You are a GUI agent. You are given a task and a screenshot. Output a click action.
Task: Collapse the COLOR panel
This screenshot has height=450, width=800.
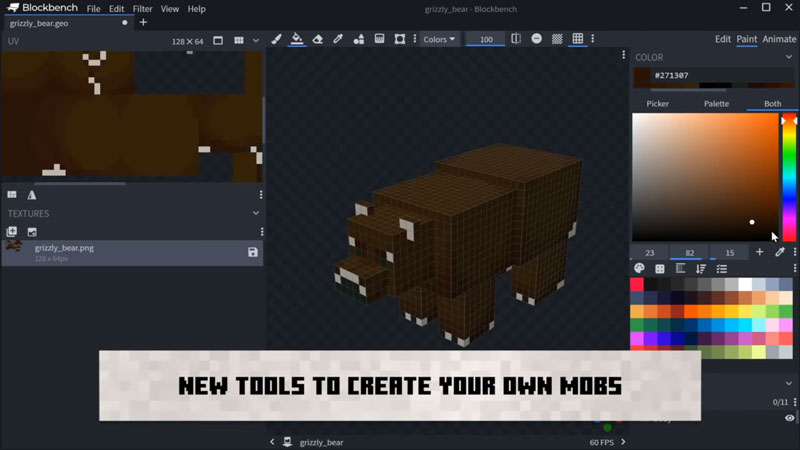click(x=789, y=58)
